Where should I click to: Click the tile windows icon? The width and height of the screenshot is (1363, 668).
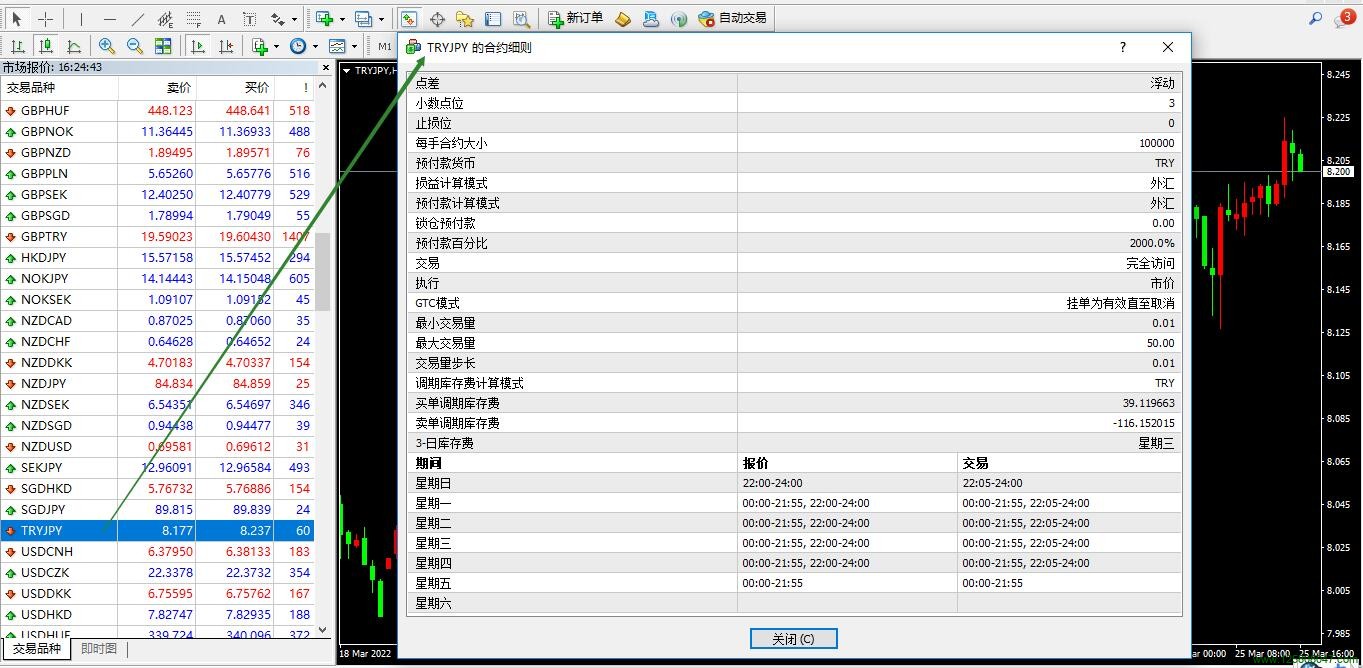click(163, 46)
